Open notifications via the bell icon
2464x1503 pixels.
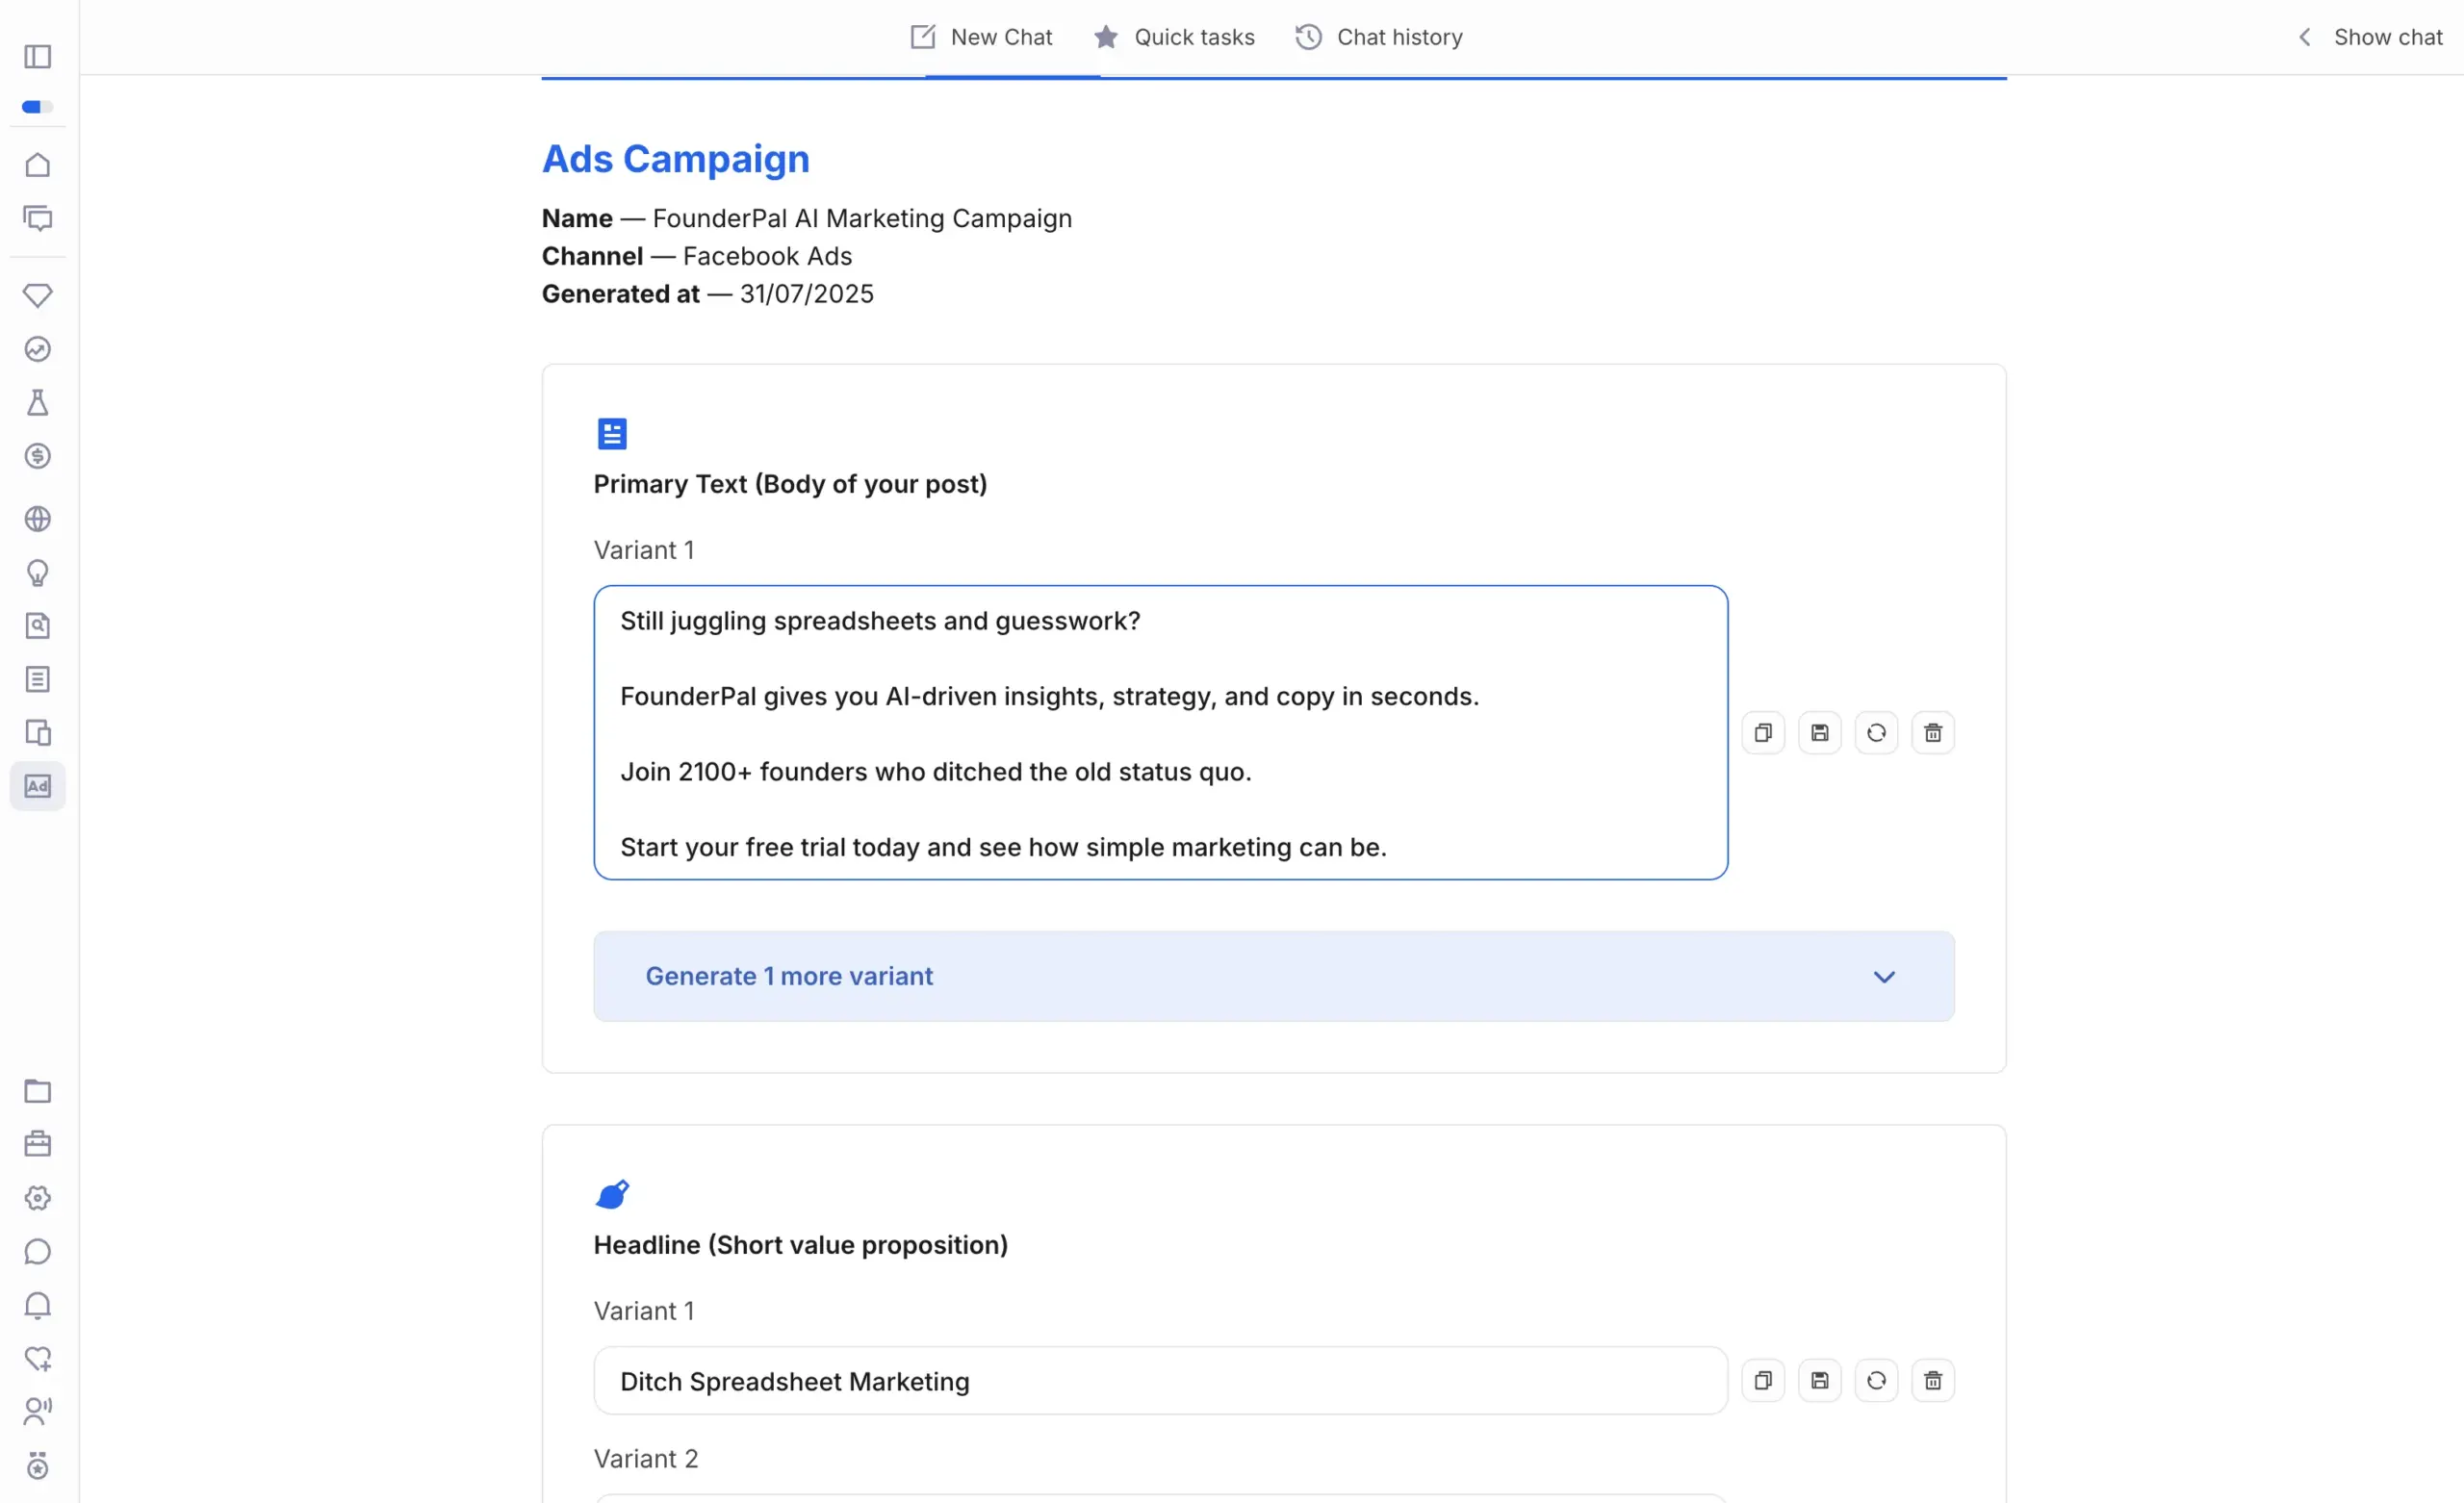click(37, 1306)
